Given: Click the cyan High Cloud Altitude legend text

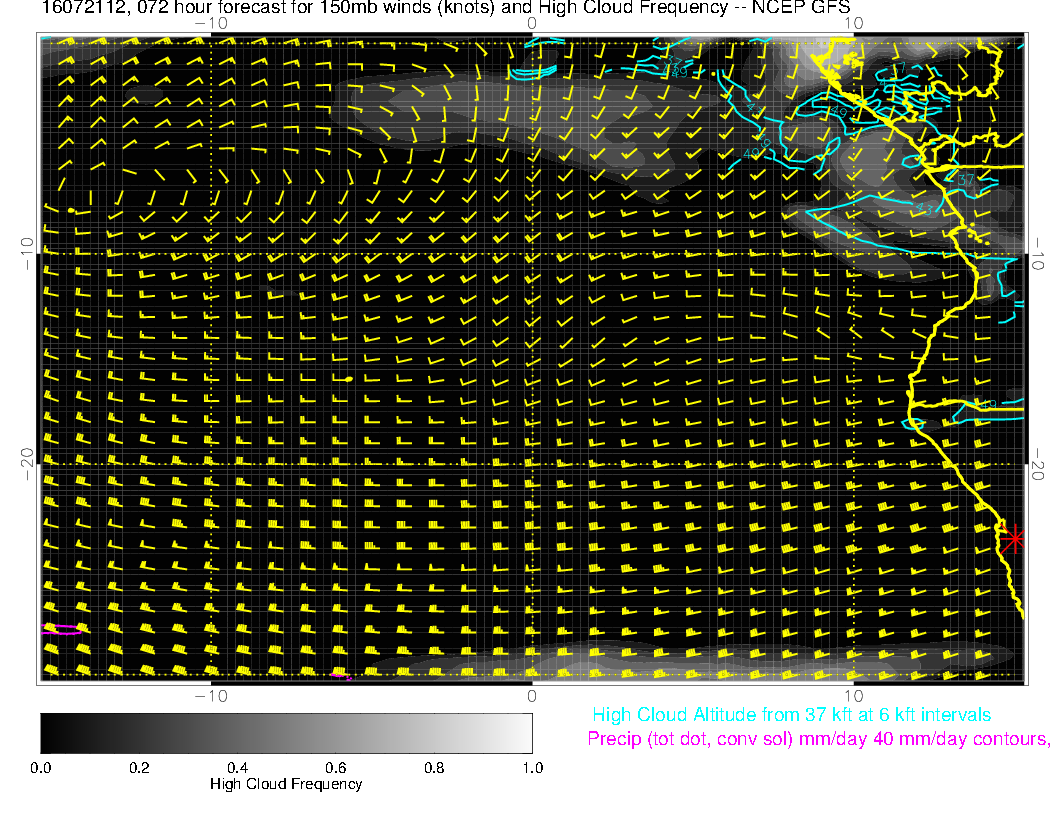Looking at the screenshot, I should coord(791,715).
